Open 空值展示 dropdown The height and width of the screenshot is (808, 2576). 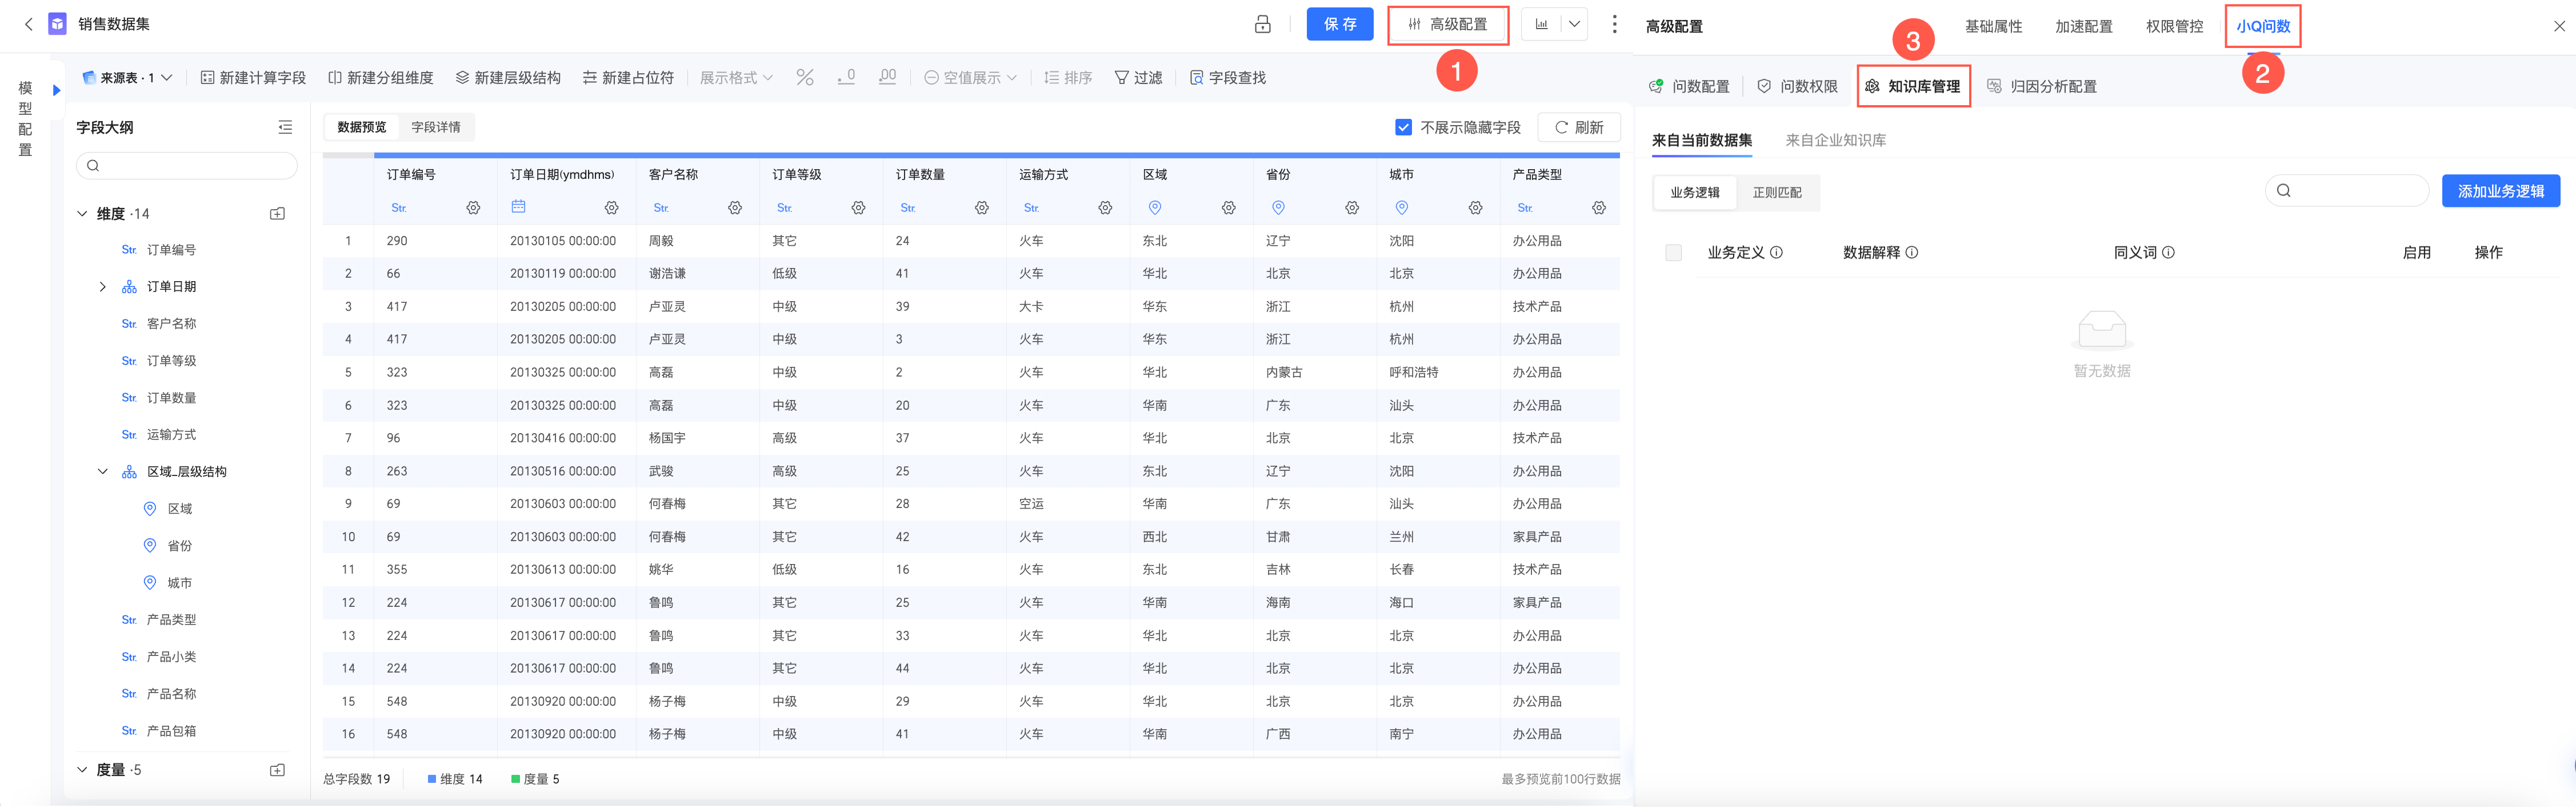click(x=970, y=77)
